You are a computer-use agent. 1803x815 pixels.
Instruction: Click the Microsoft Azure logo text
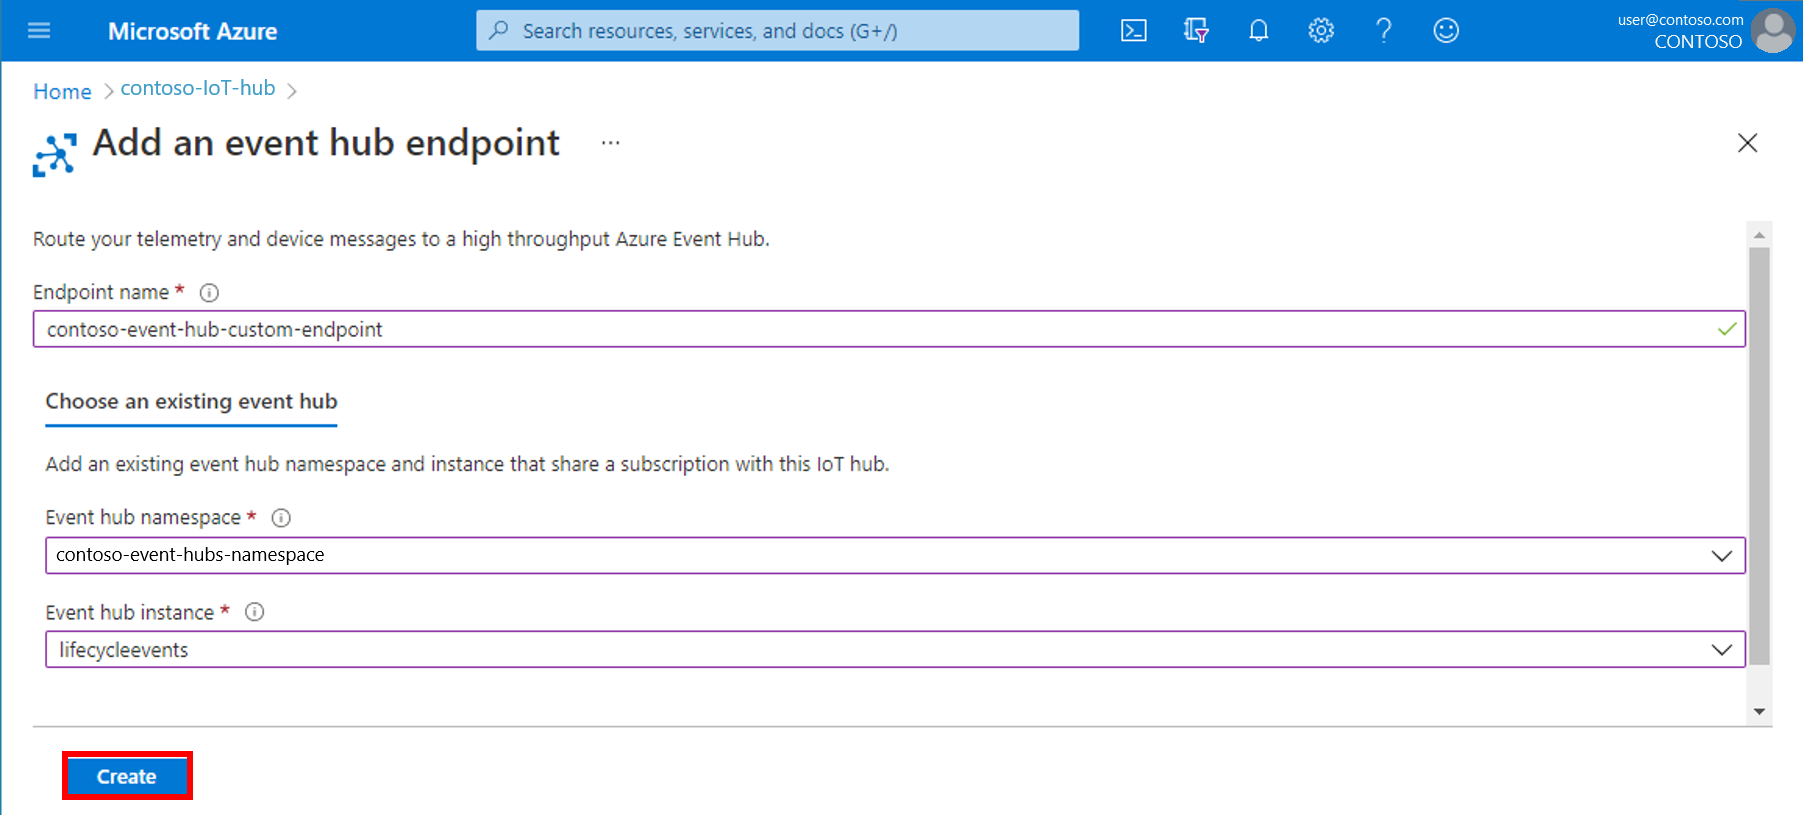coord(192,31)
